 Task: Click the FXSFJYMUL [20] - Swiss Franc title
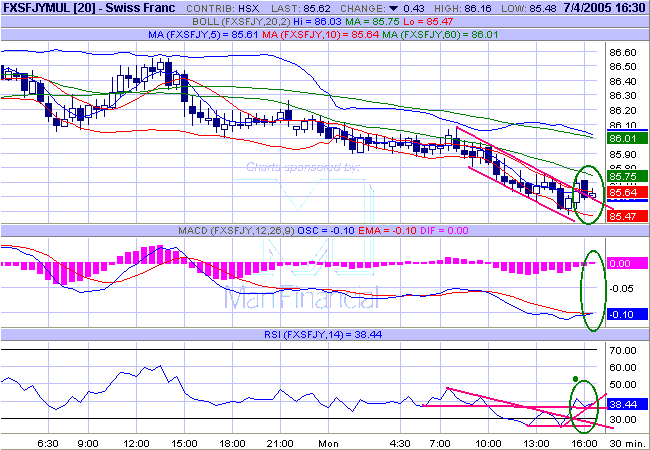[90, 8]
